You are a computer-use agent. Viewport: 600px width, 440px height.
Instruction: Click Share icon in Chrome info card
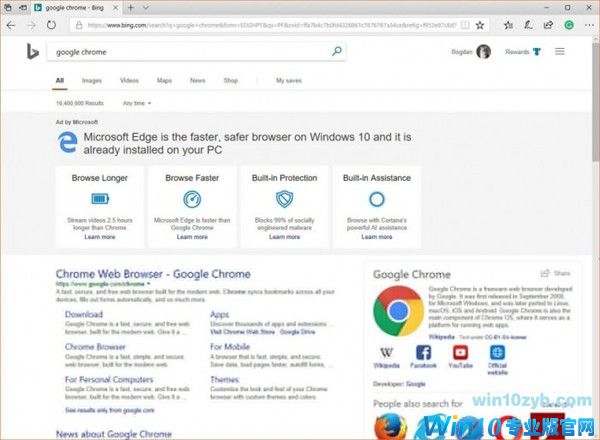(545, 273)
